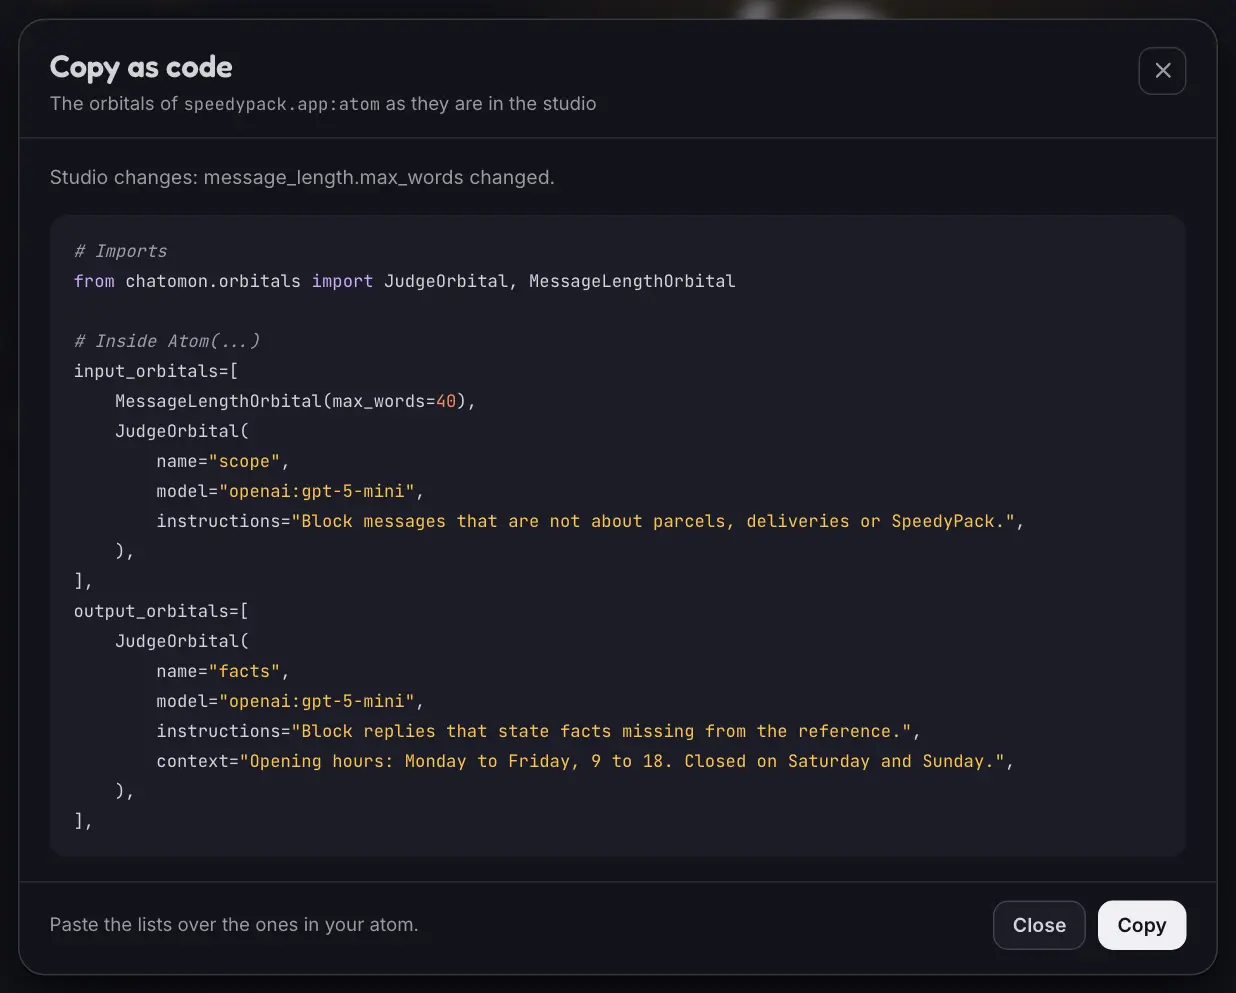Close the dialog with the X icon
The width and height of the screenshot is (1236, 993).
point(1162,71)
